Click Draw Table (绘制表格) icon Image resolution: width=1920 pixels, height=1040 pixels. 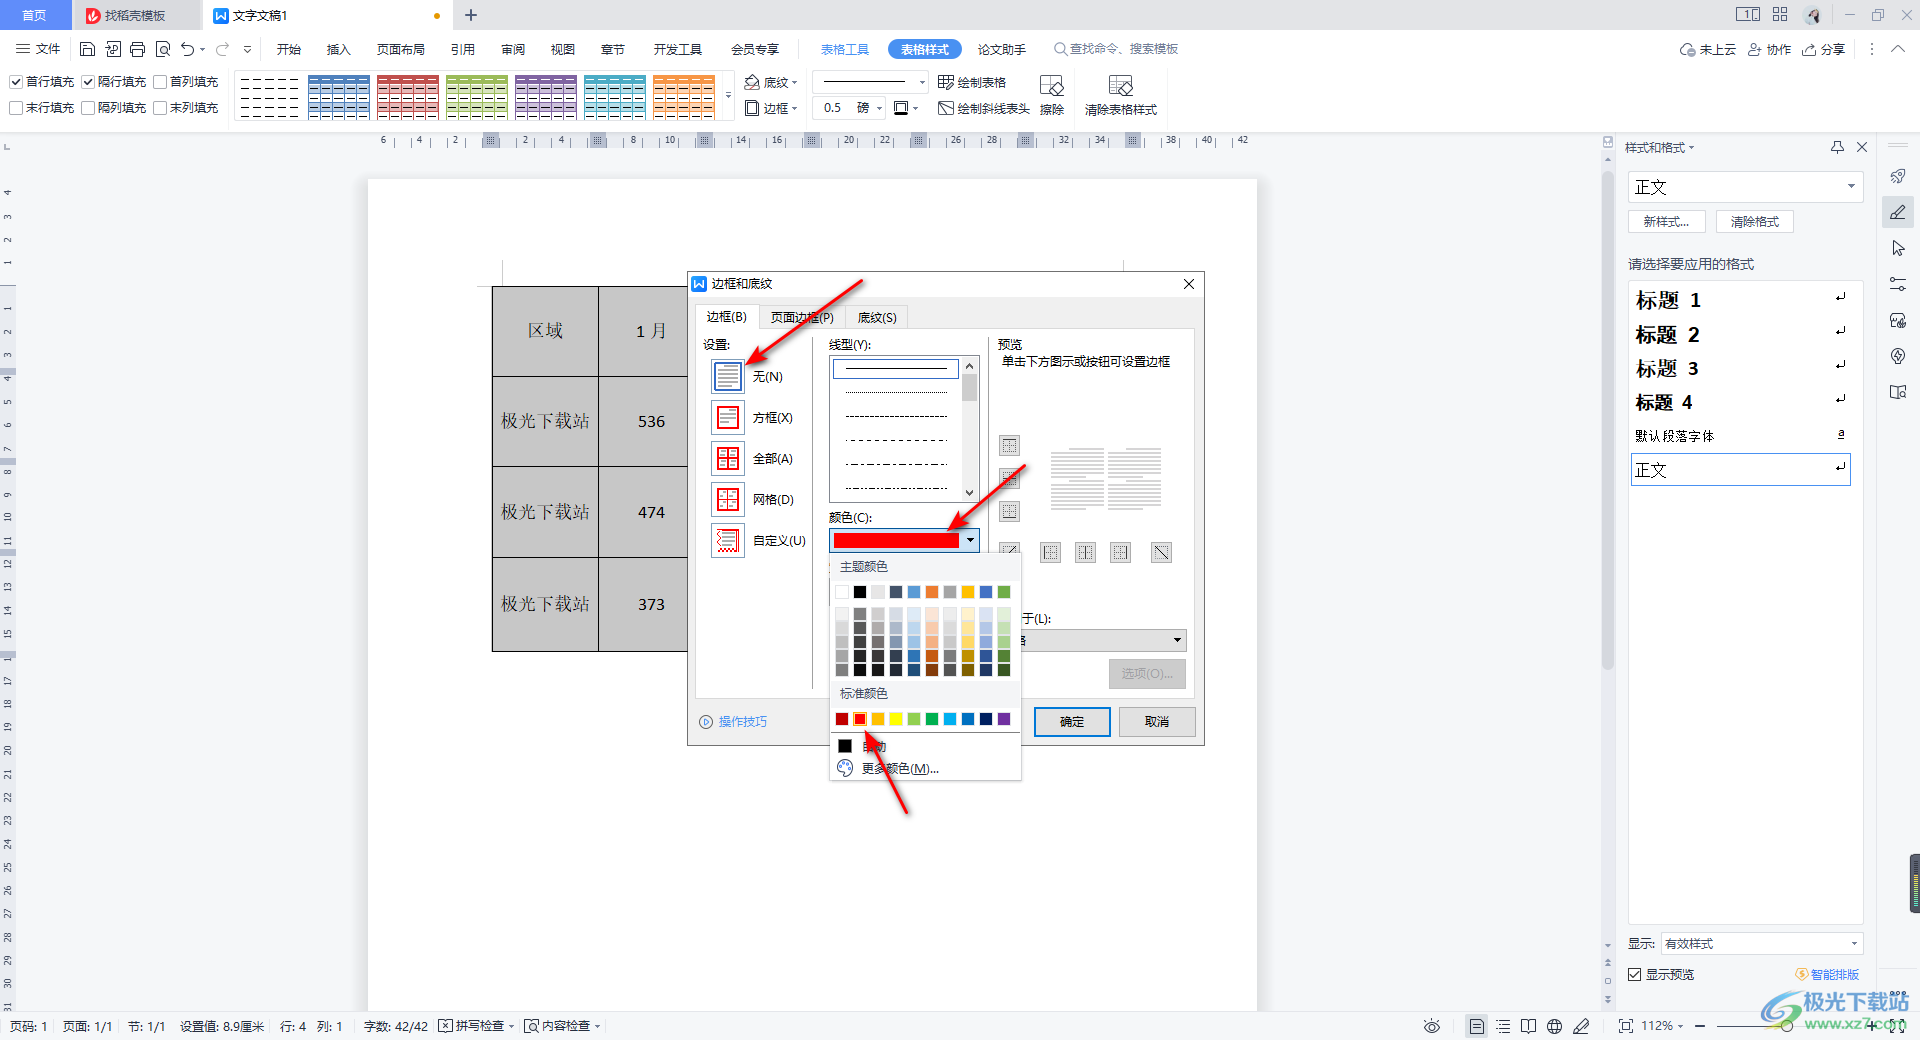click(945, 82)
